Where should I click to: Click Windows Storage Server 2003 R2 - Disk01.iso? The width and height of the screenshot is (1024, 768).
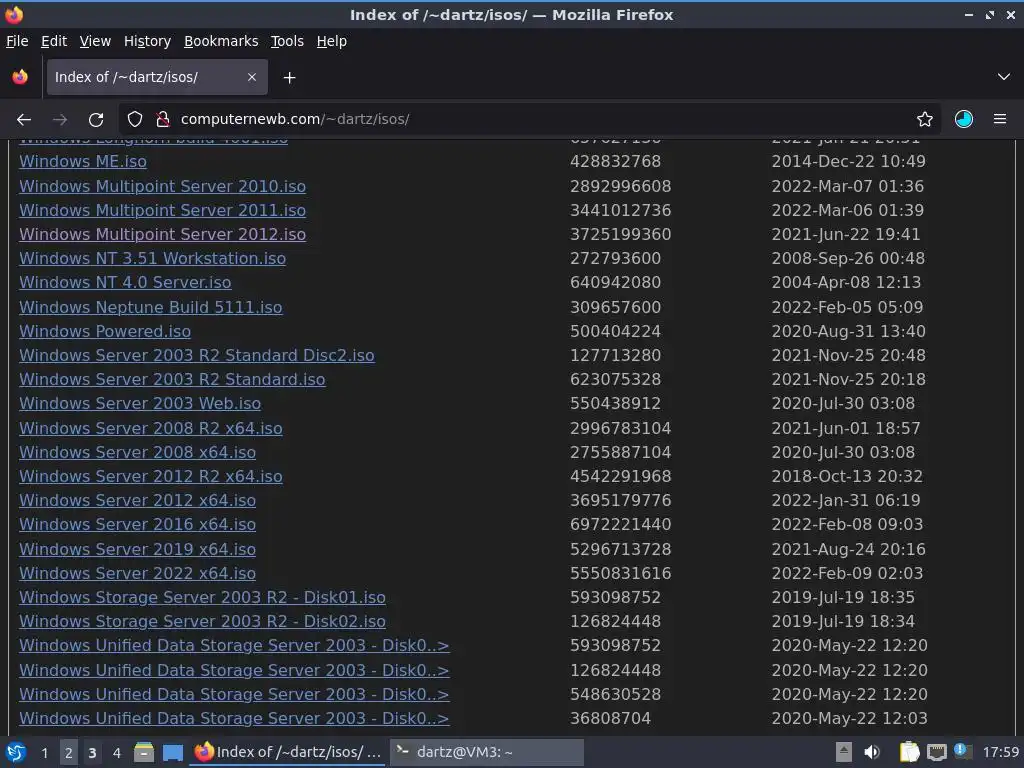[202, 598]
